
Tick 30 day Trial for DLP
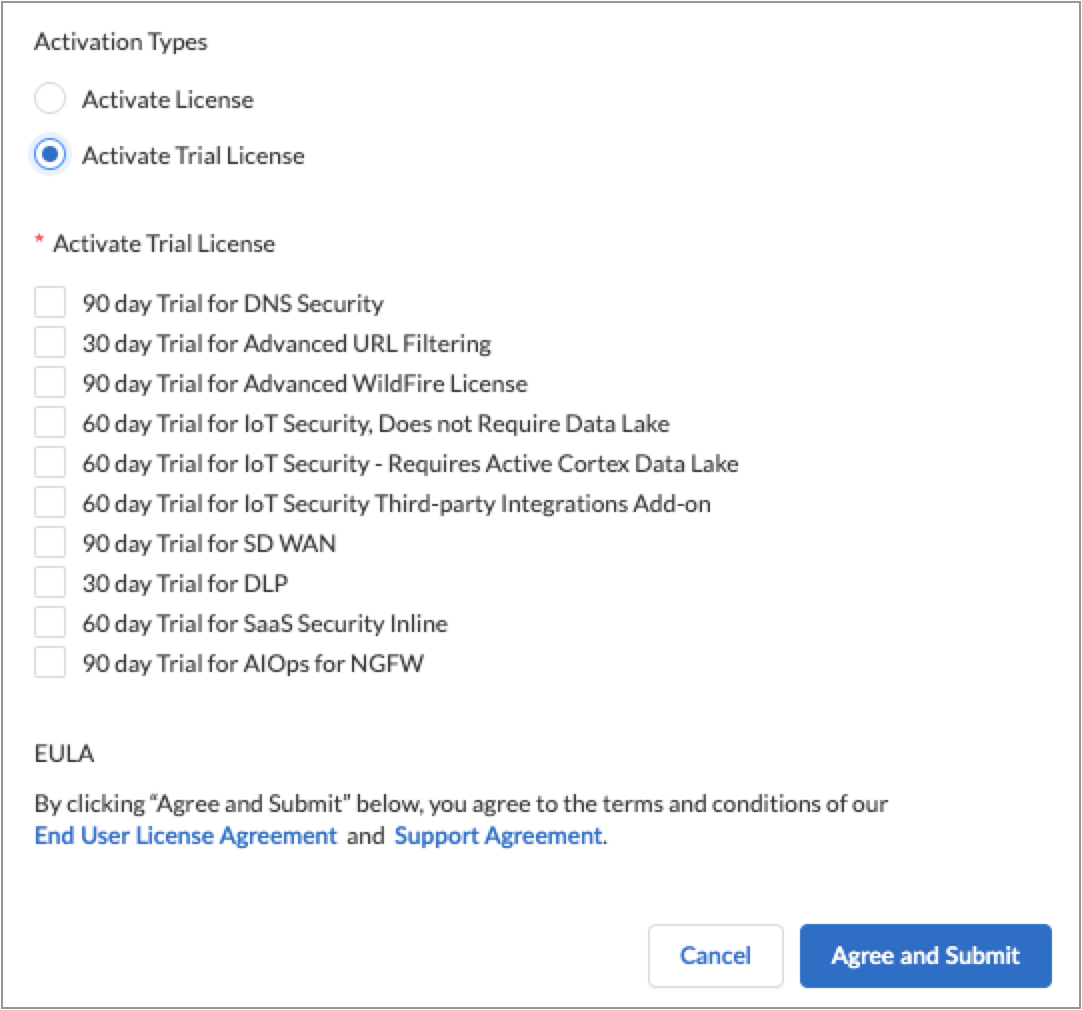(x=50, y=583)
